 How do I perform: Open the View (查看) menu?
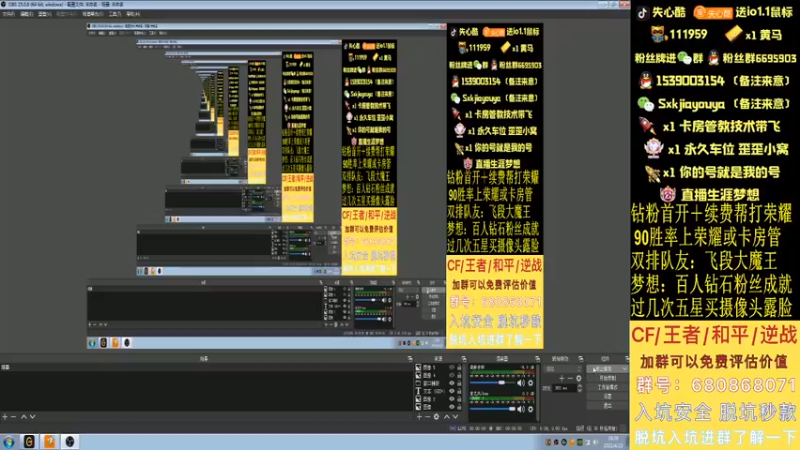[x=45, y=14]
